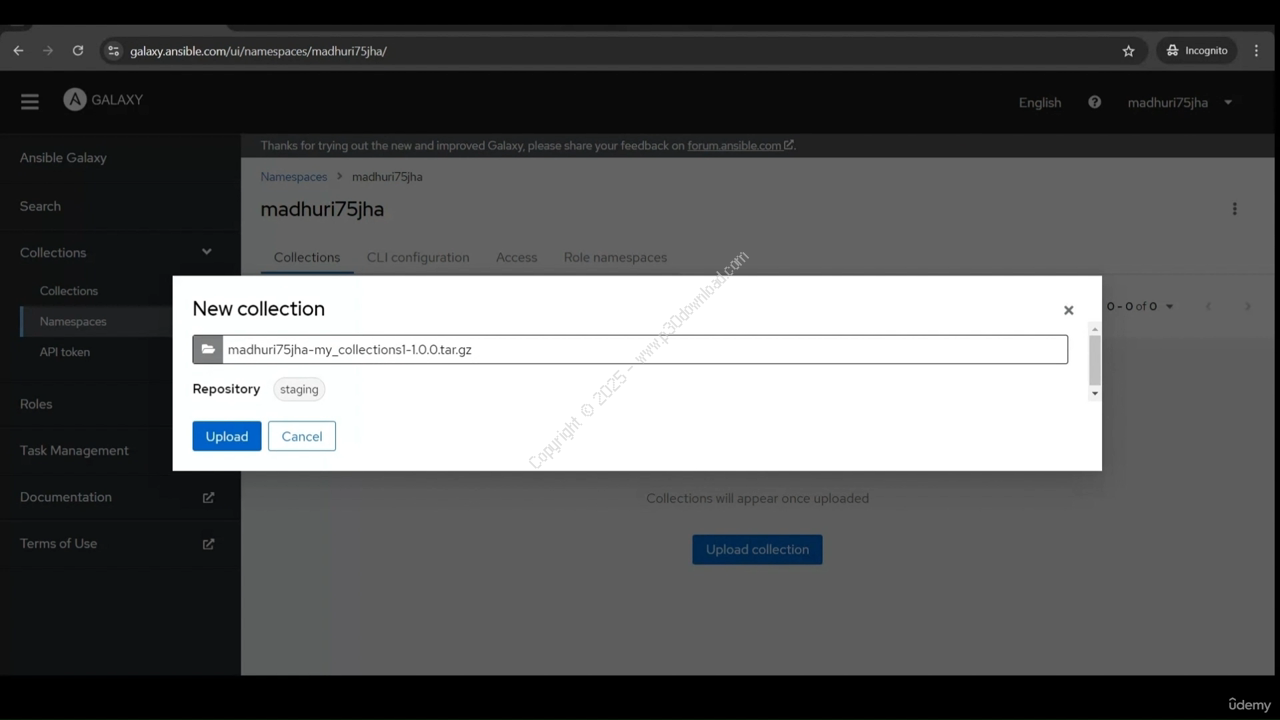The height and width of the screenshot is (720, 1280).
Task: Switch to the Collections tab
Action: coord(307,258)
